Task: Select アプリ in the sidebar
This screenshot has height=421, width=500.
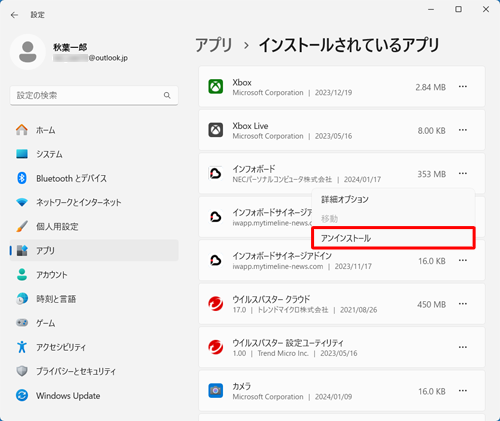Action: (x=94, y=250)
